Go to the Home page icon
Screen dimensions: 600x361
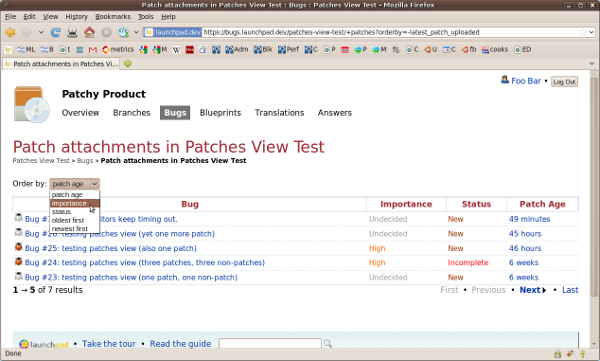click(90, 33)
